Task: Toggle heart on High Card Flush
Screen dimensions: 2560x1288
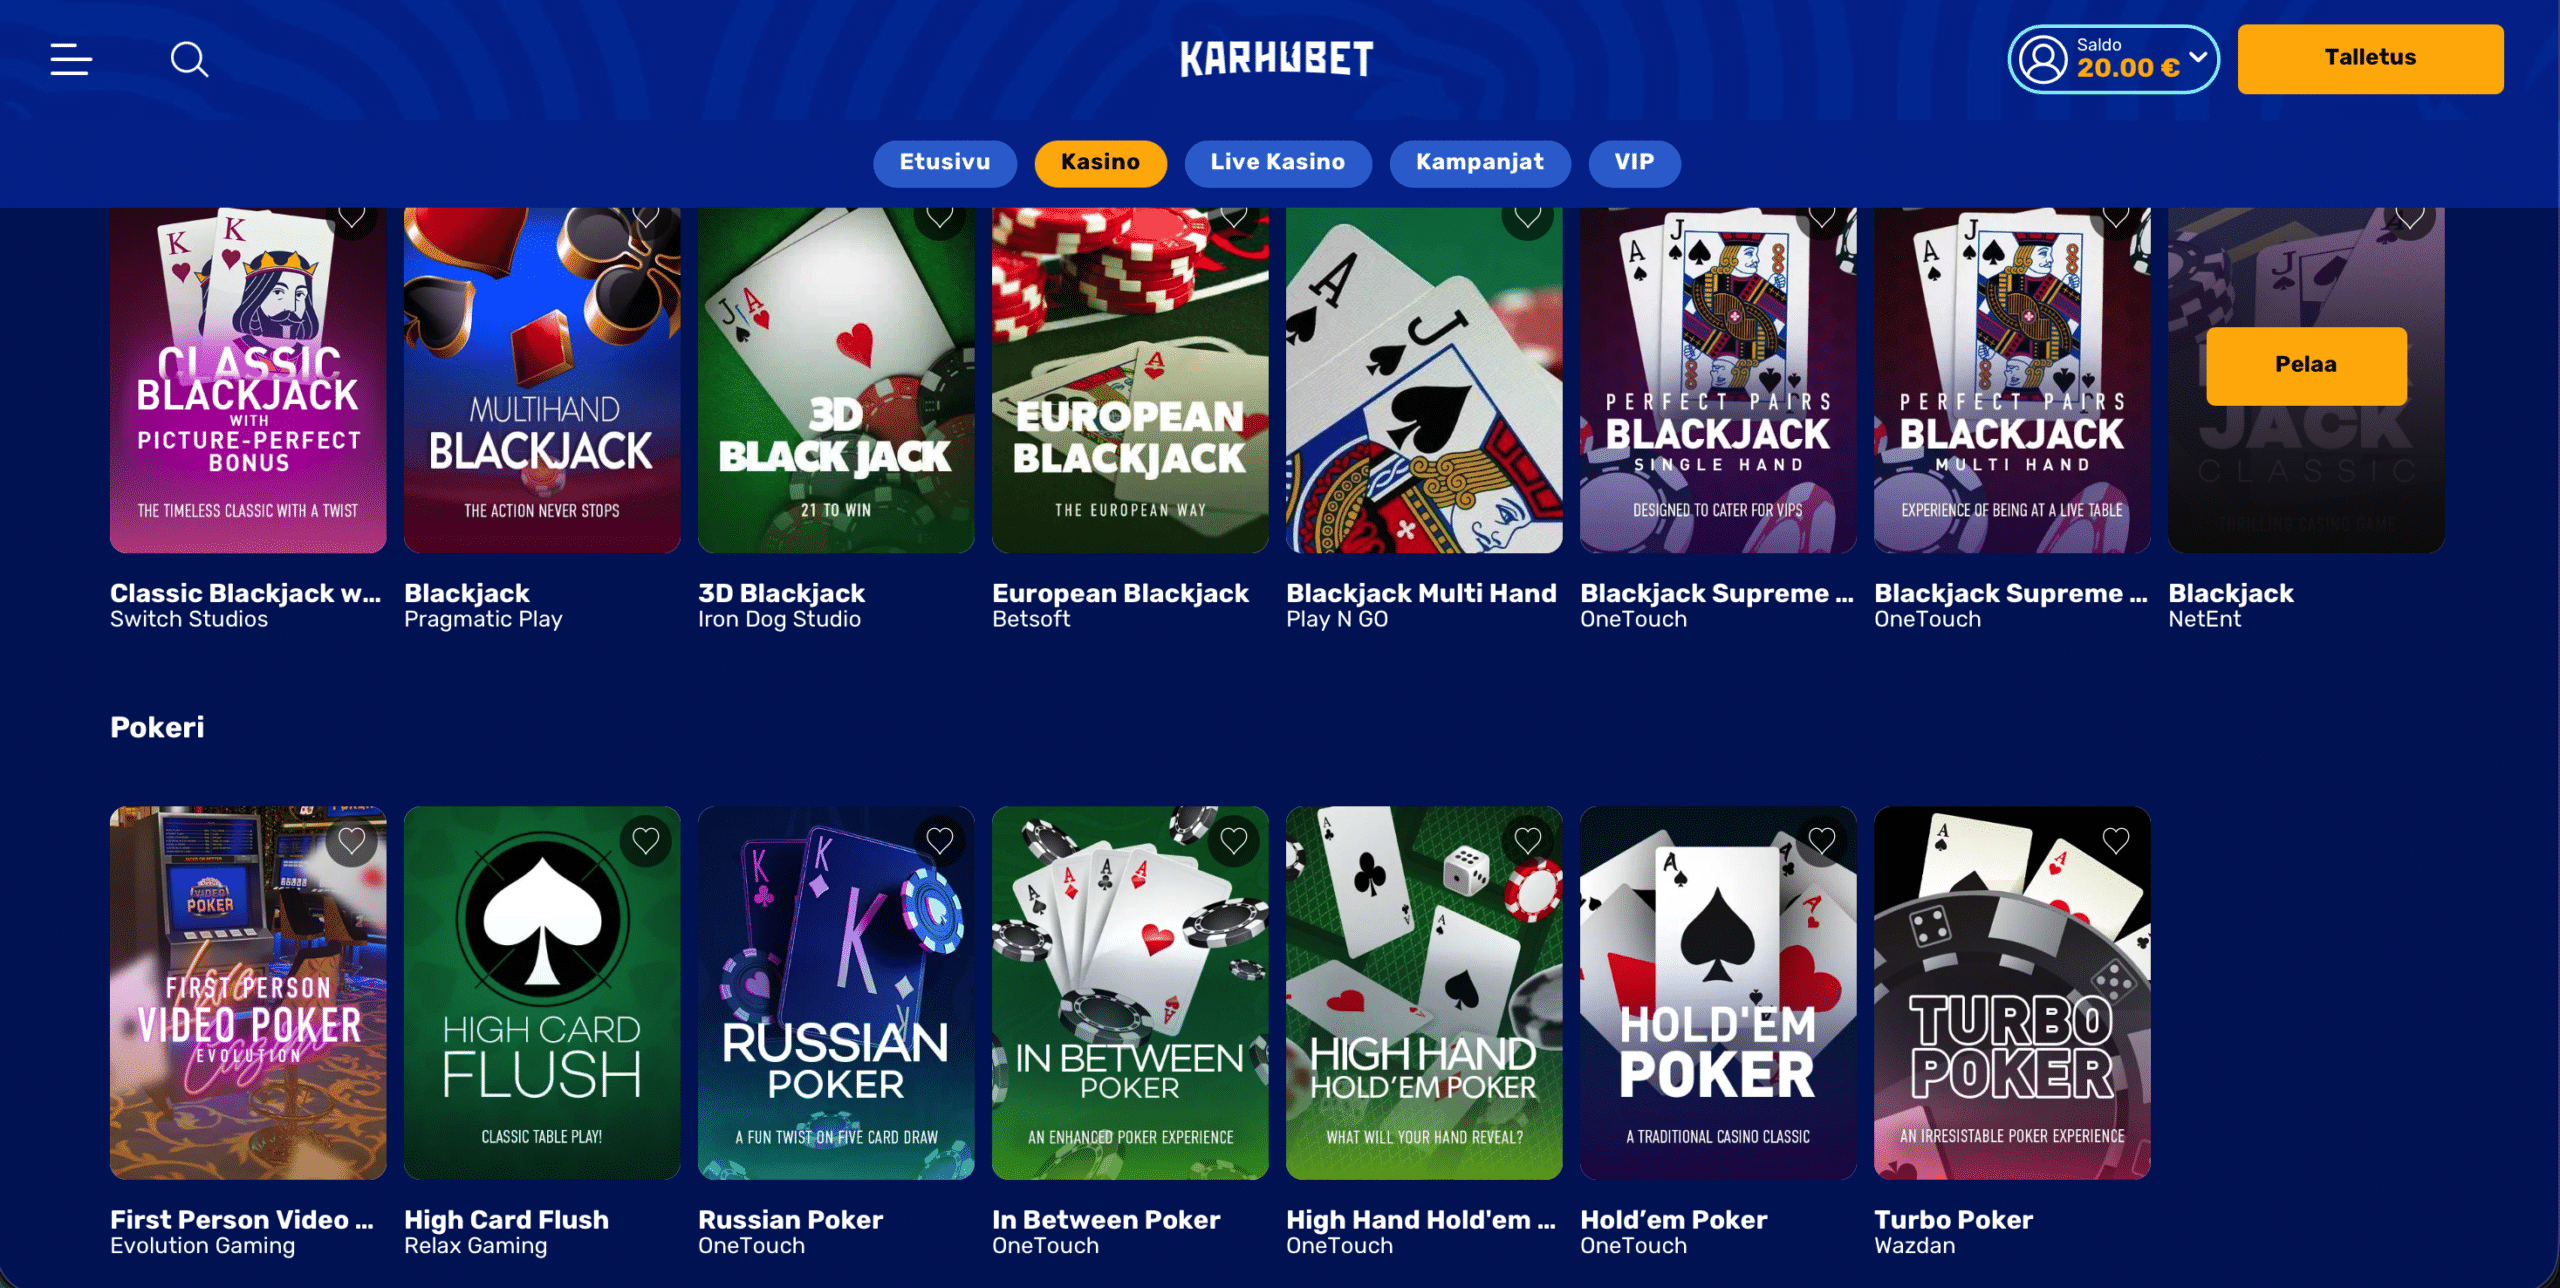Action: coord(646,840)
